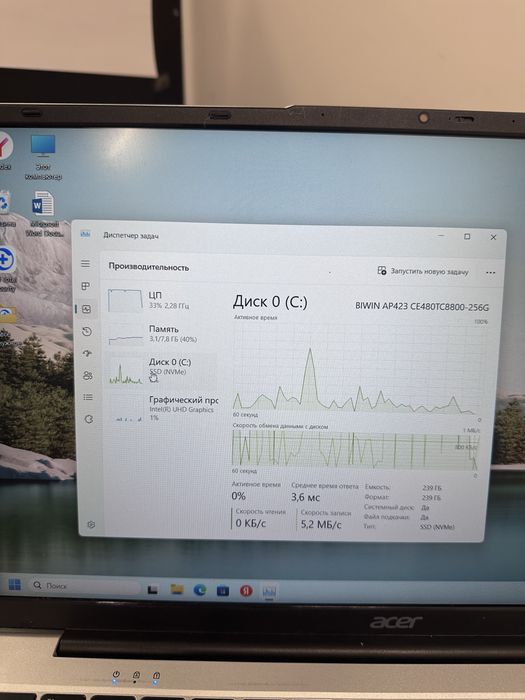
Task: Click the Емкость 239 ГБ value
Action: click(431, 488)
